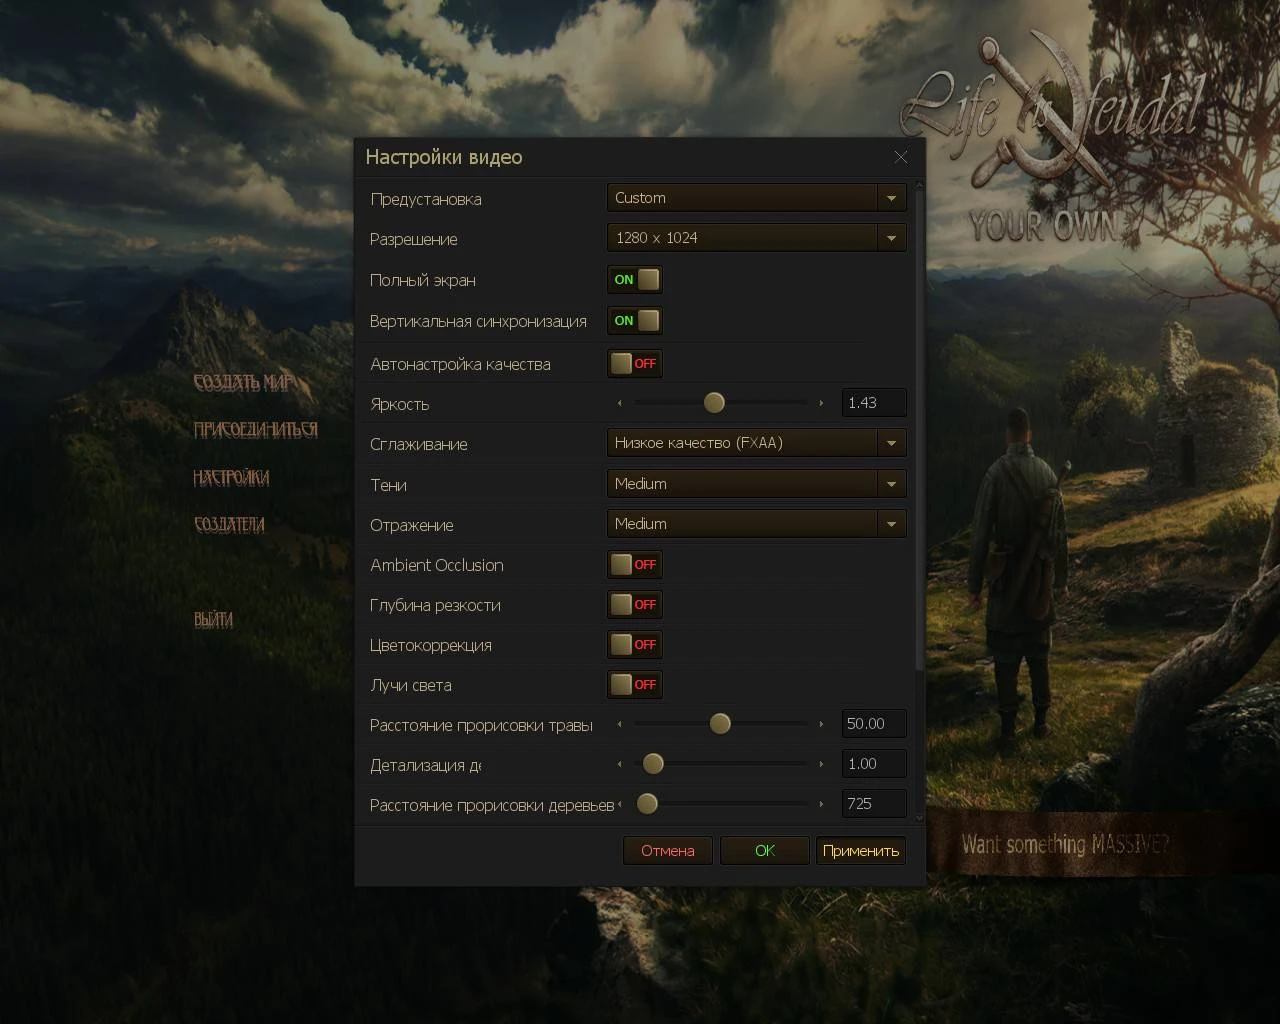The height and width of the screenshot is (1024, 1280).
Task: Select НАСТРОЙКИ in the main menu
Action: (230, 478)
